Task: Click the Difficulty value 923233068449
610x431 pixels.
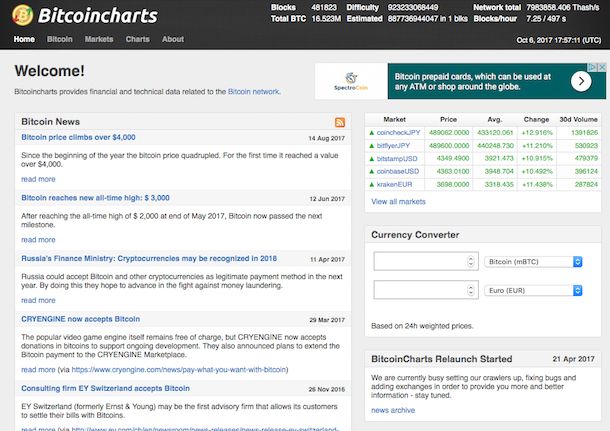Action: (413, 7)
